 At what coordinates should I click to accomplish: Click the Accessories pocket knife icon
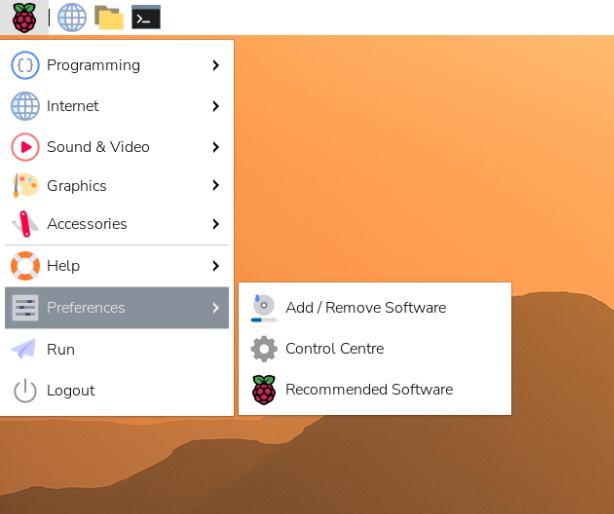tap(25, 224)
